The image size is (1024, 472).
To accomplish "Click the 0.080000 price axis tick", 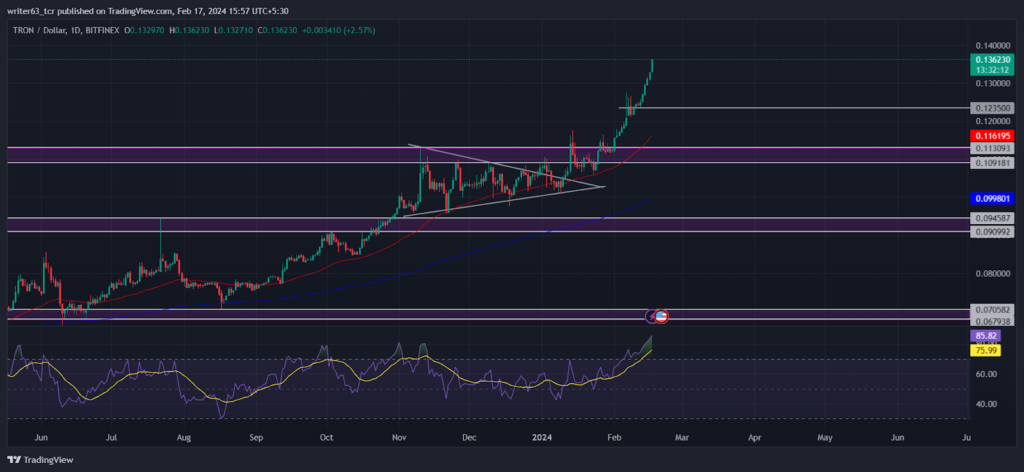I will 991,274.
